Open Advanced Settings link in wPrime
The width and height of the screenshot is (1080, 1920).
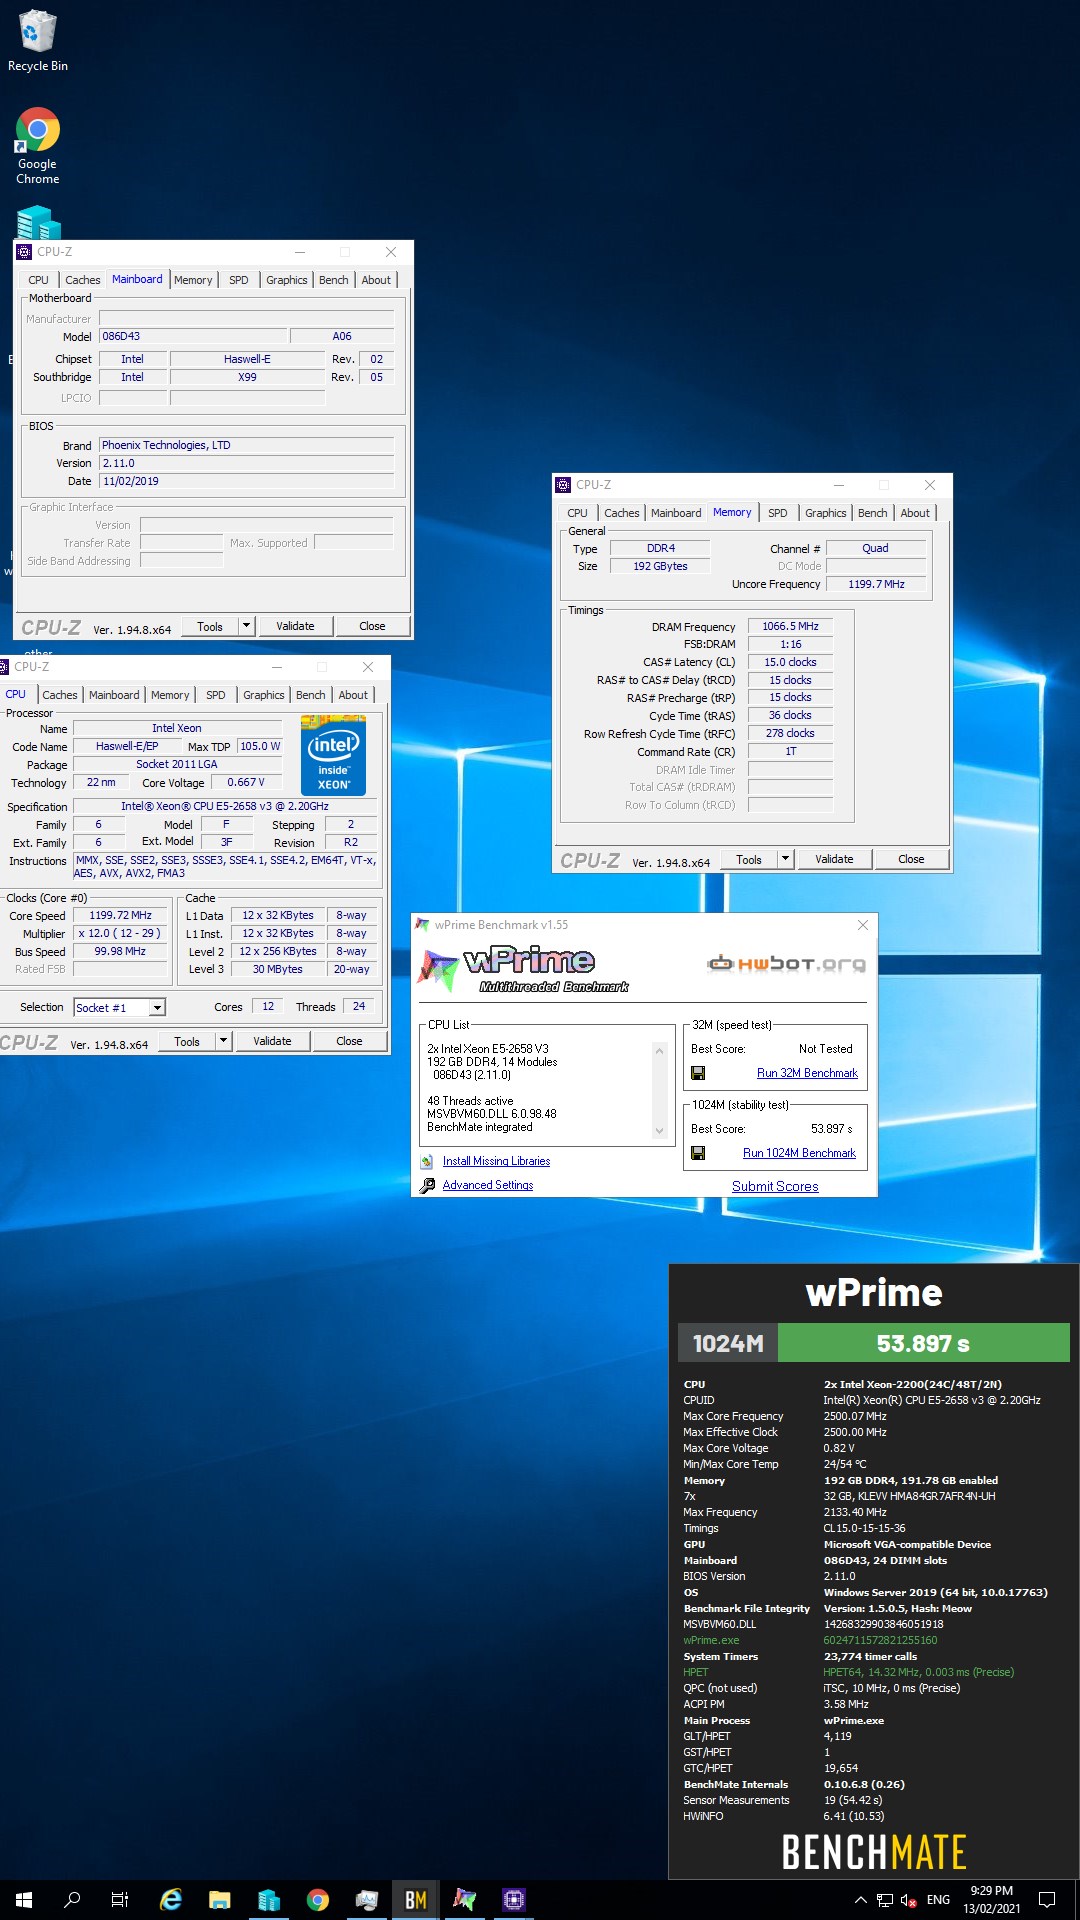click(x=488, y=1185)
